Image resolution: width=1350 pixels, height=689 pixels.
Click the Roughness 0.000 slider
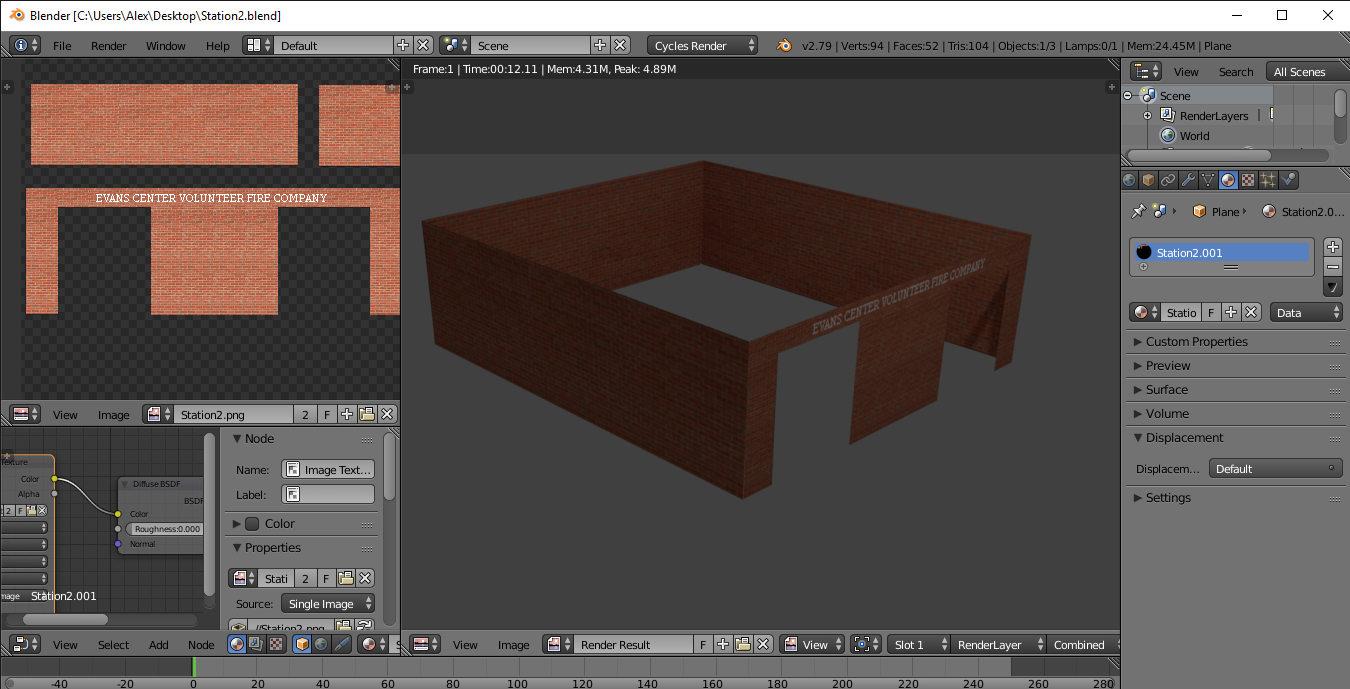[166, 529]
